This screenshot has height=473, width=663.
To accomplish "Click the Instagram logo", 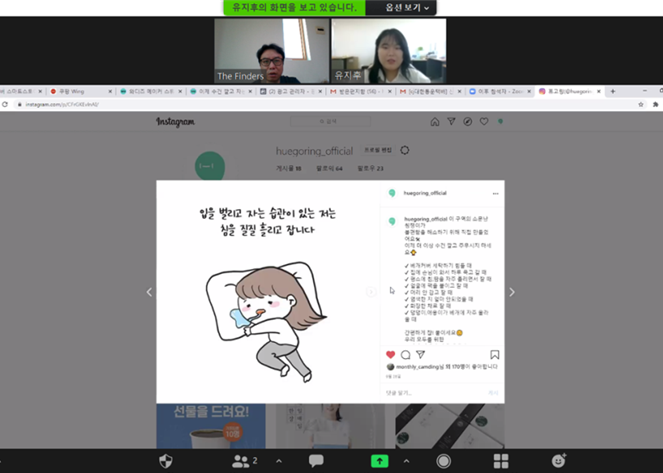I will [175, 122].
